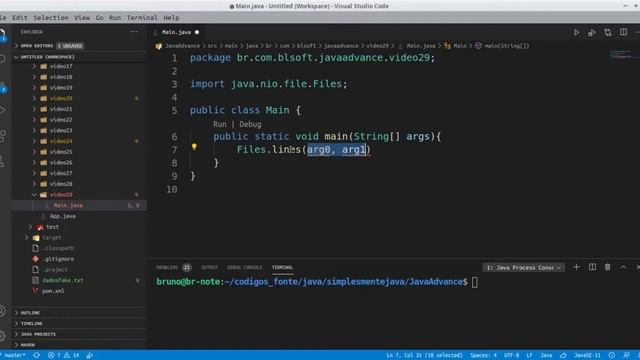Expand the test folder
640x360 pixels.
[30, 227]
